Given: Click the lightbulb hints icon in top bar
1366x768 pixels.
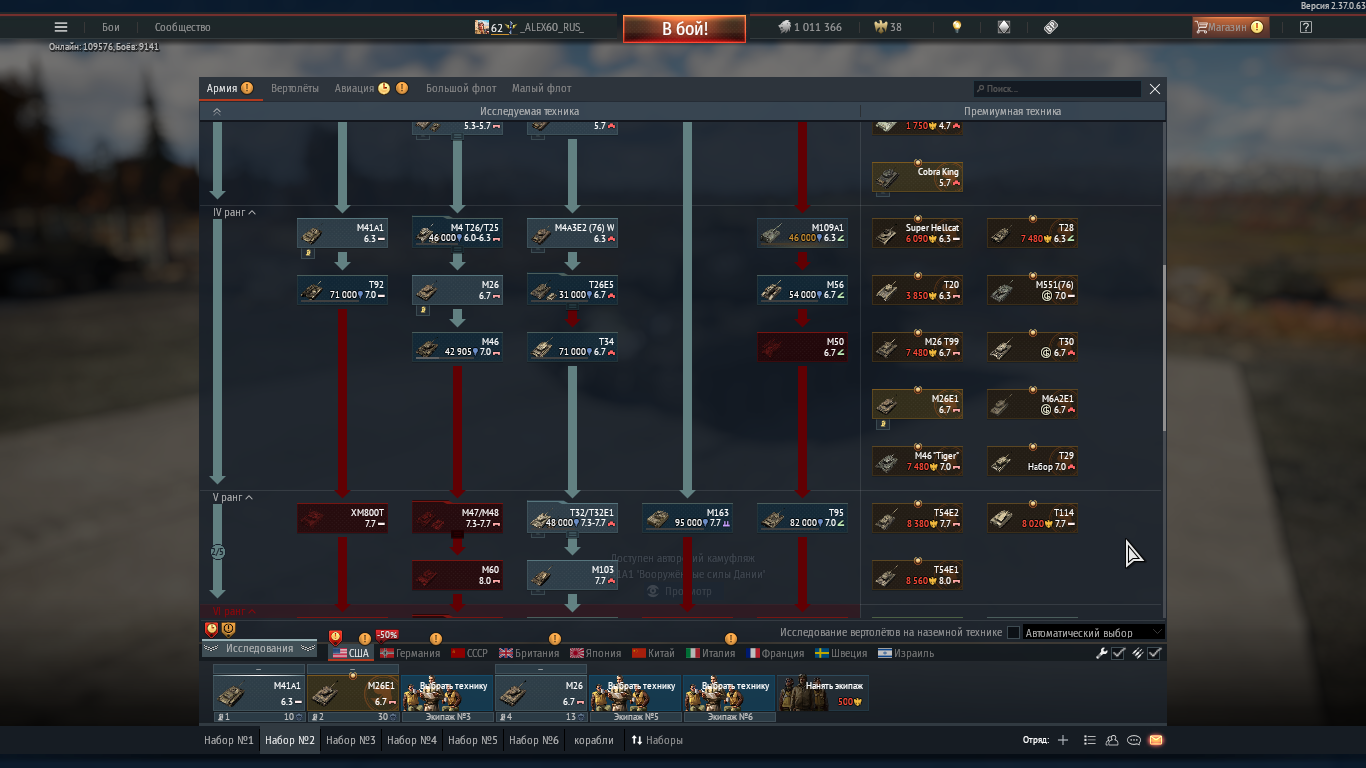Looking at the screenshot, I should pos(957,28).
